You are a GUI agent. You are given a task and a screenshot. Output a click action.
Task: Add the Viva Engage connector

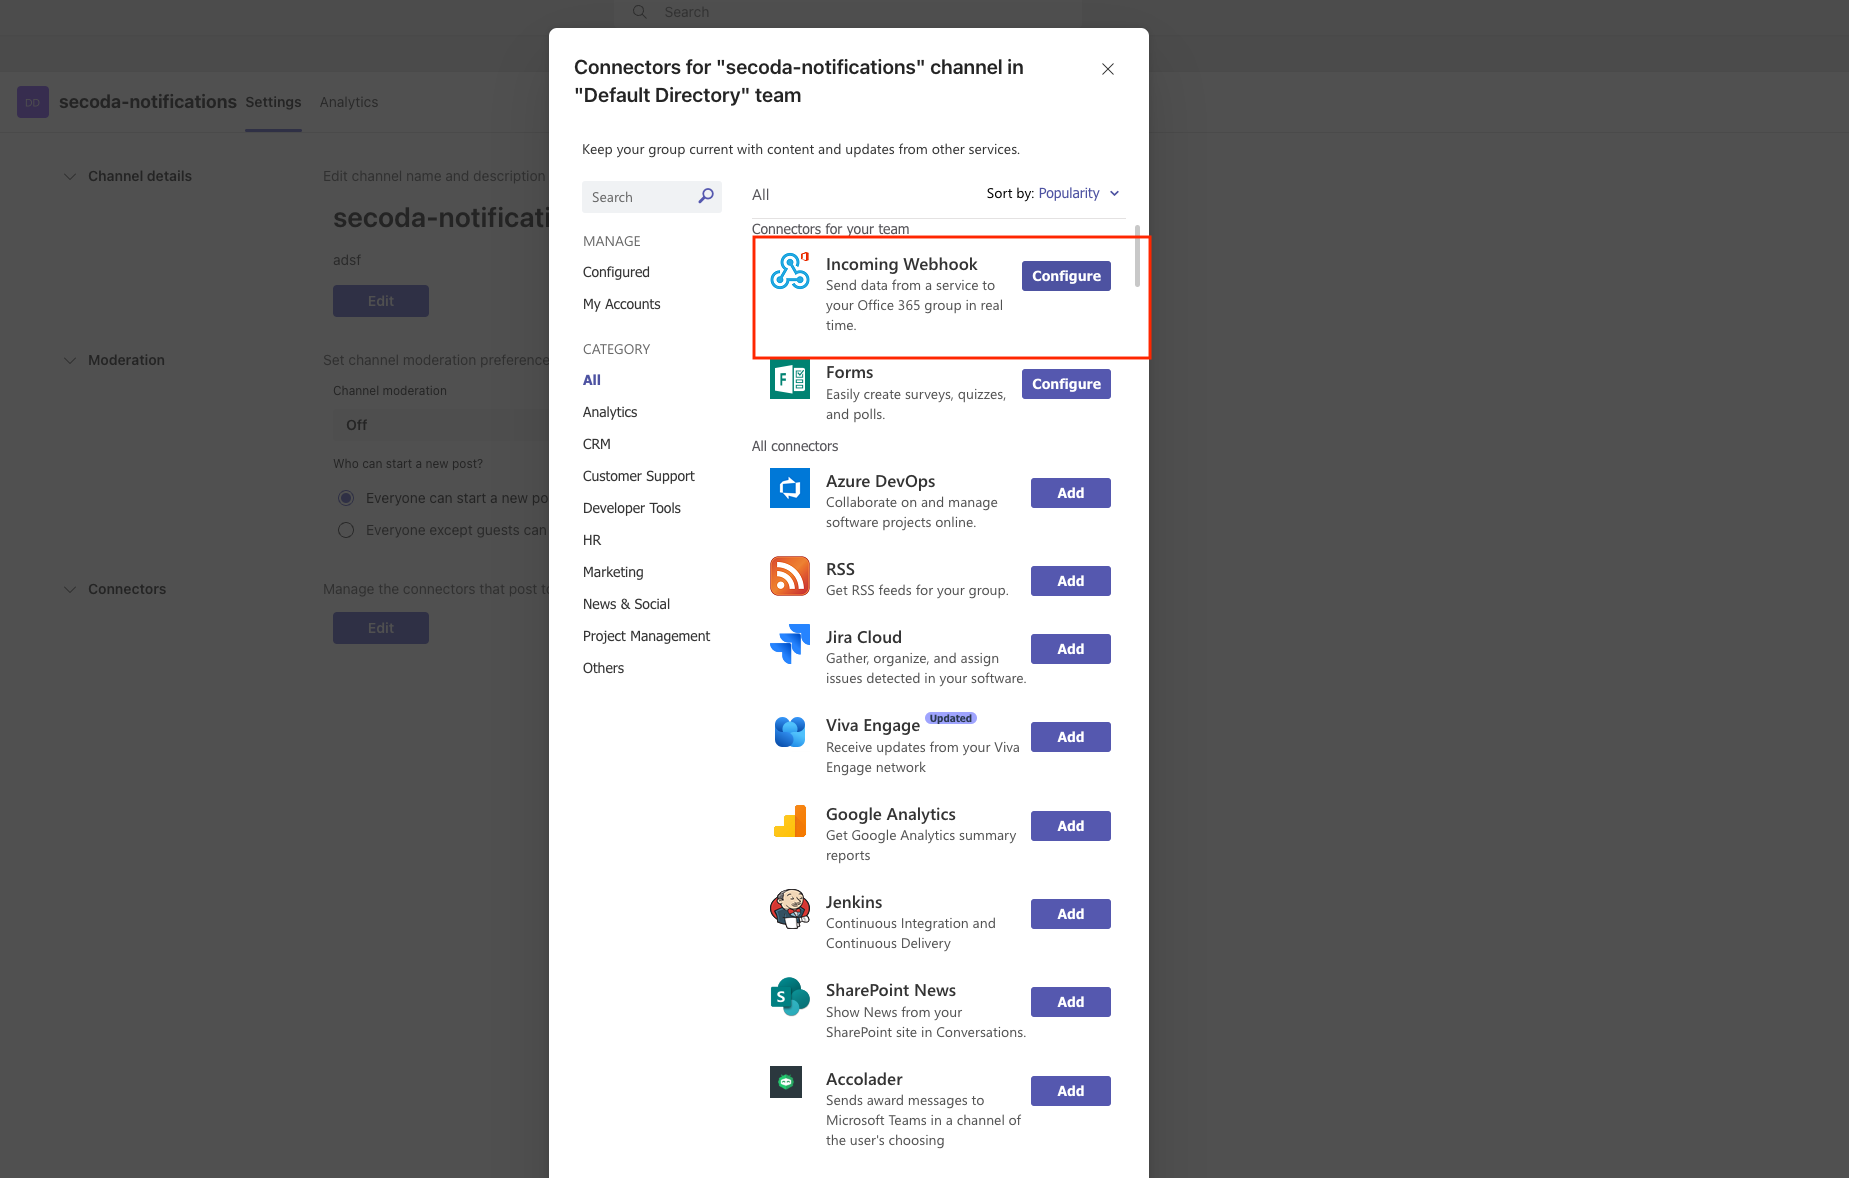(1070, 737)
